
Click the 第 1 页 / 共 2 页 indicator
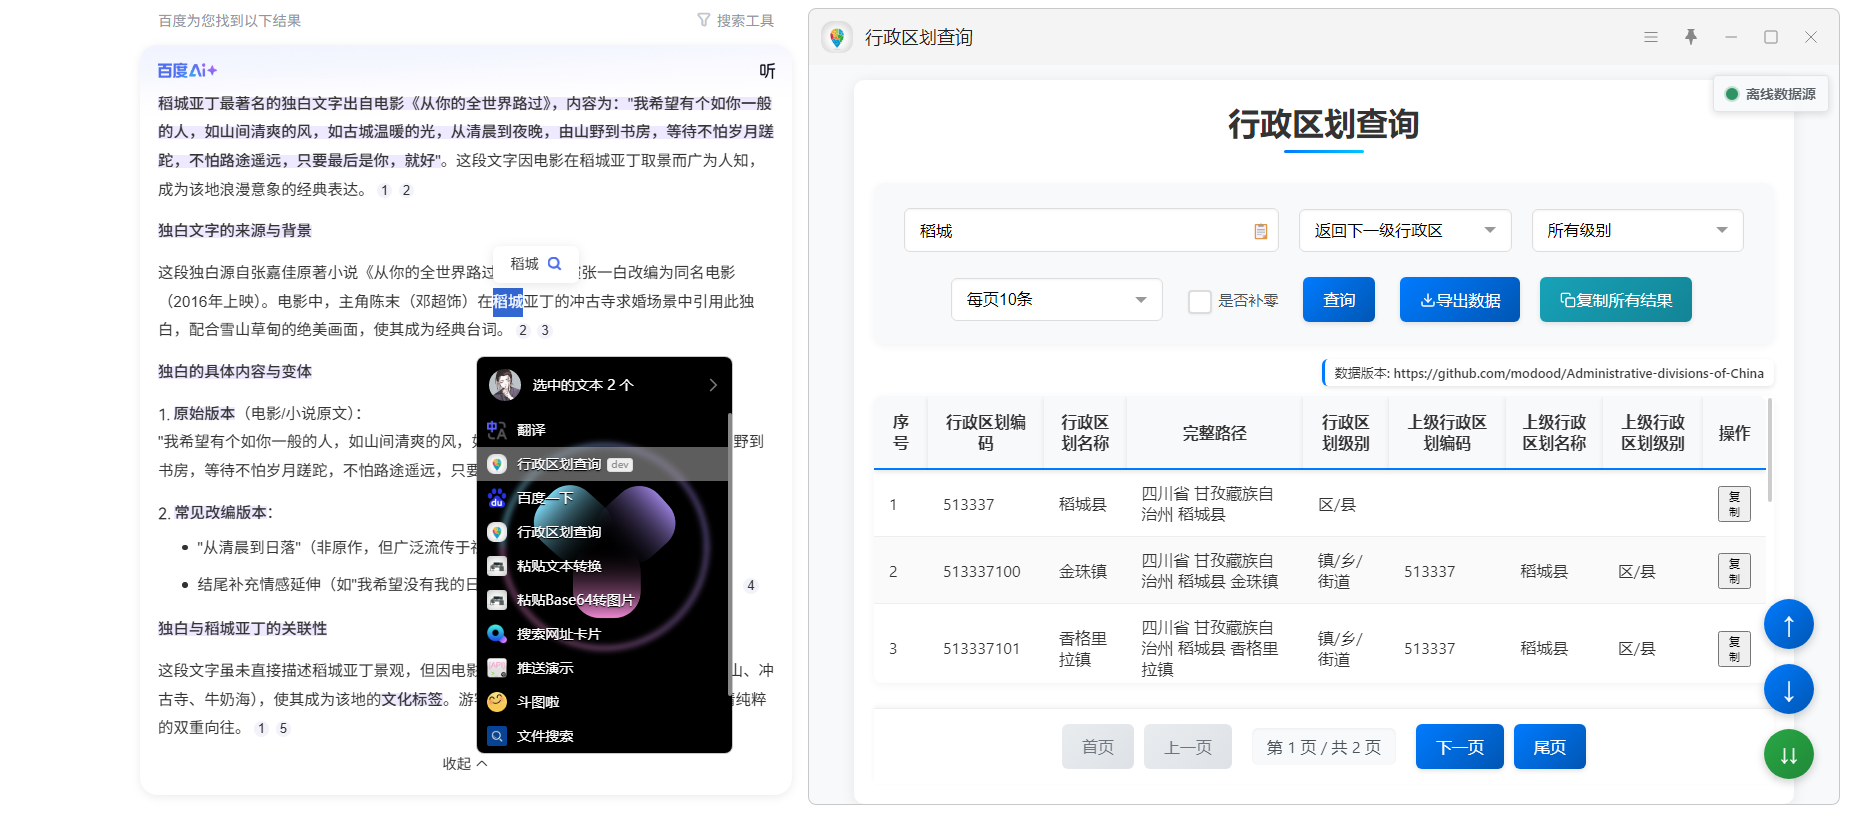(x=1324, y=747)
